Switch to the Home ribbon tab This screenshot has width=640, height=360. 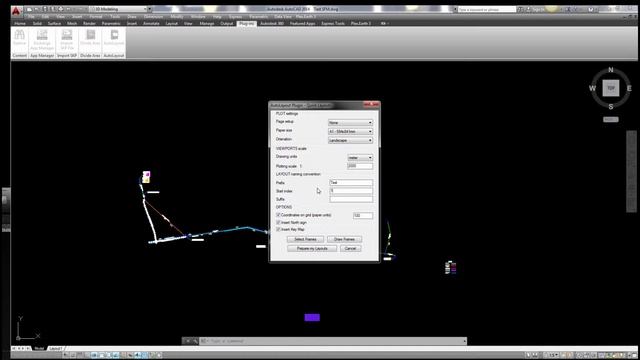tap(20, 24)
